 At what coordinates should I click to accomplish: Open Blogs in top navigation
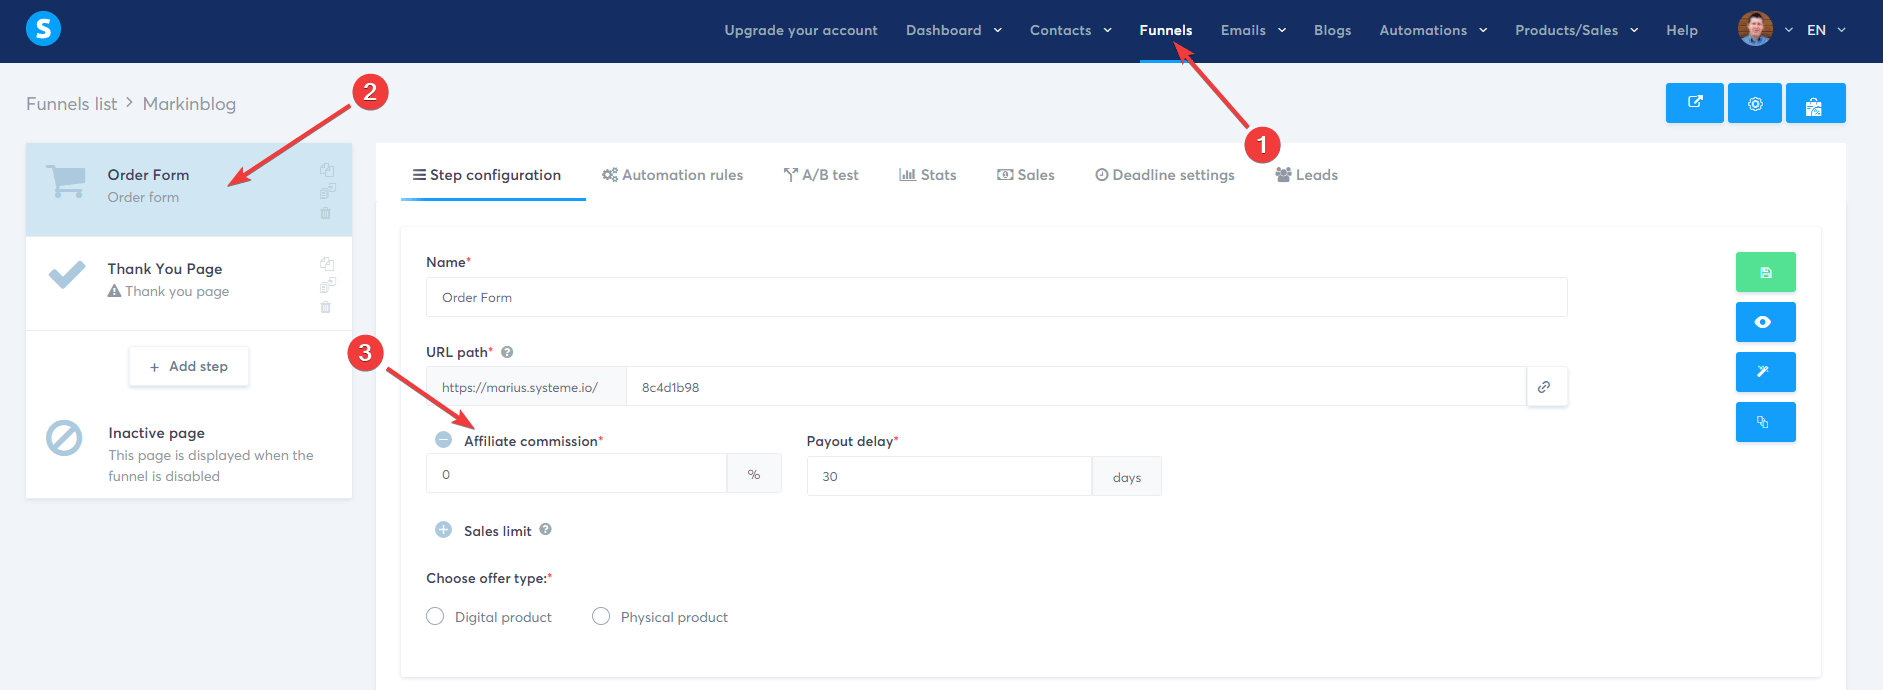[1333, 30]
